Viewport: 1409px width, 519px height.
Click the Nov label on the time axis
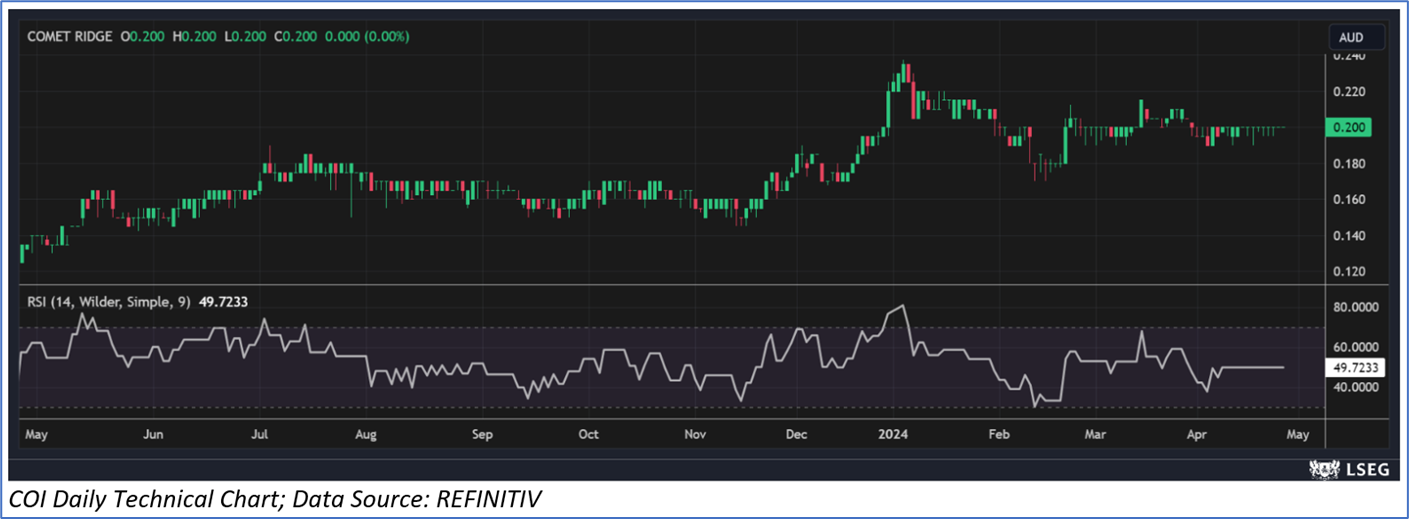tap(695, 435)
